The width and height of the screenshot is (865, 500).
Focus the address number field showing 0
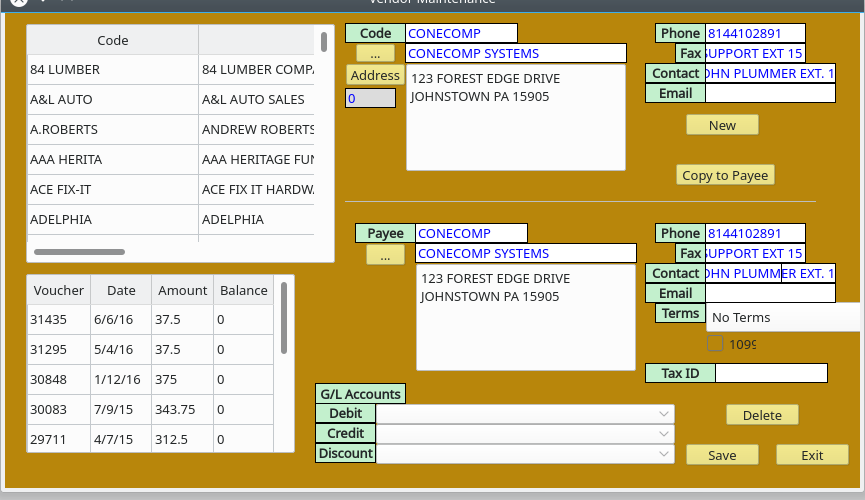click(370, 98)
